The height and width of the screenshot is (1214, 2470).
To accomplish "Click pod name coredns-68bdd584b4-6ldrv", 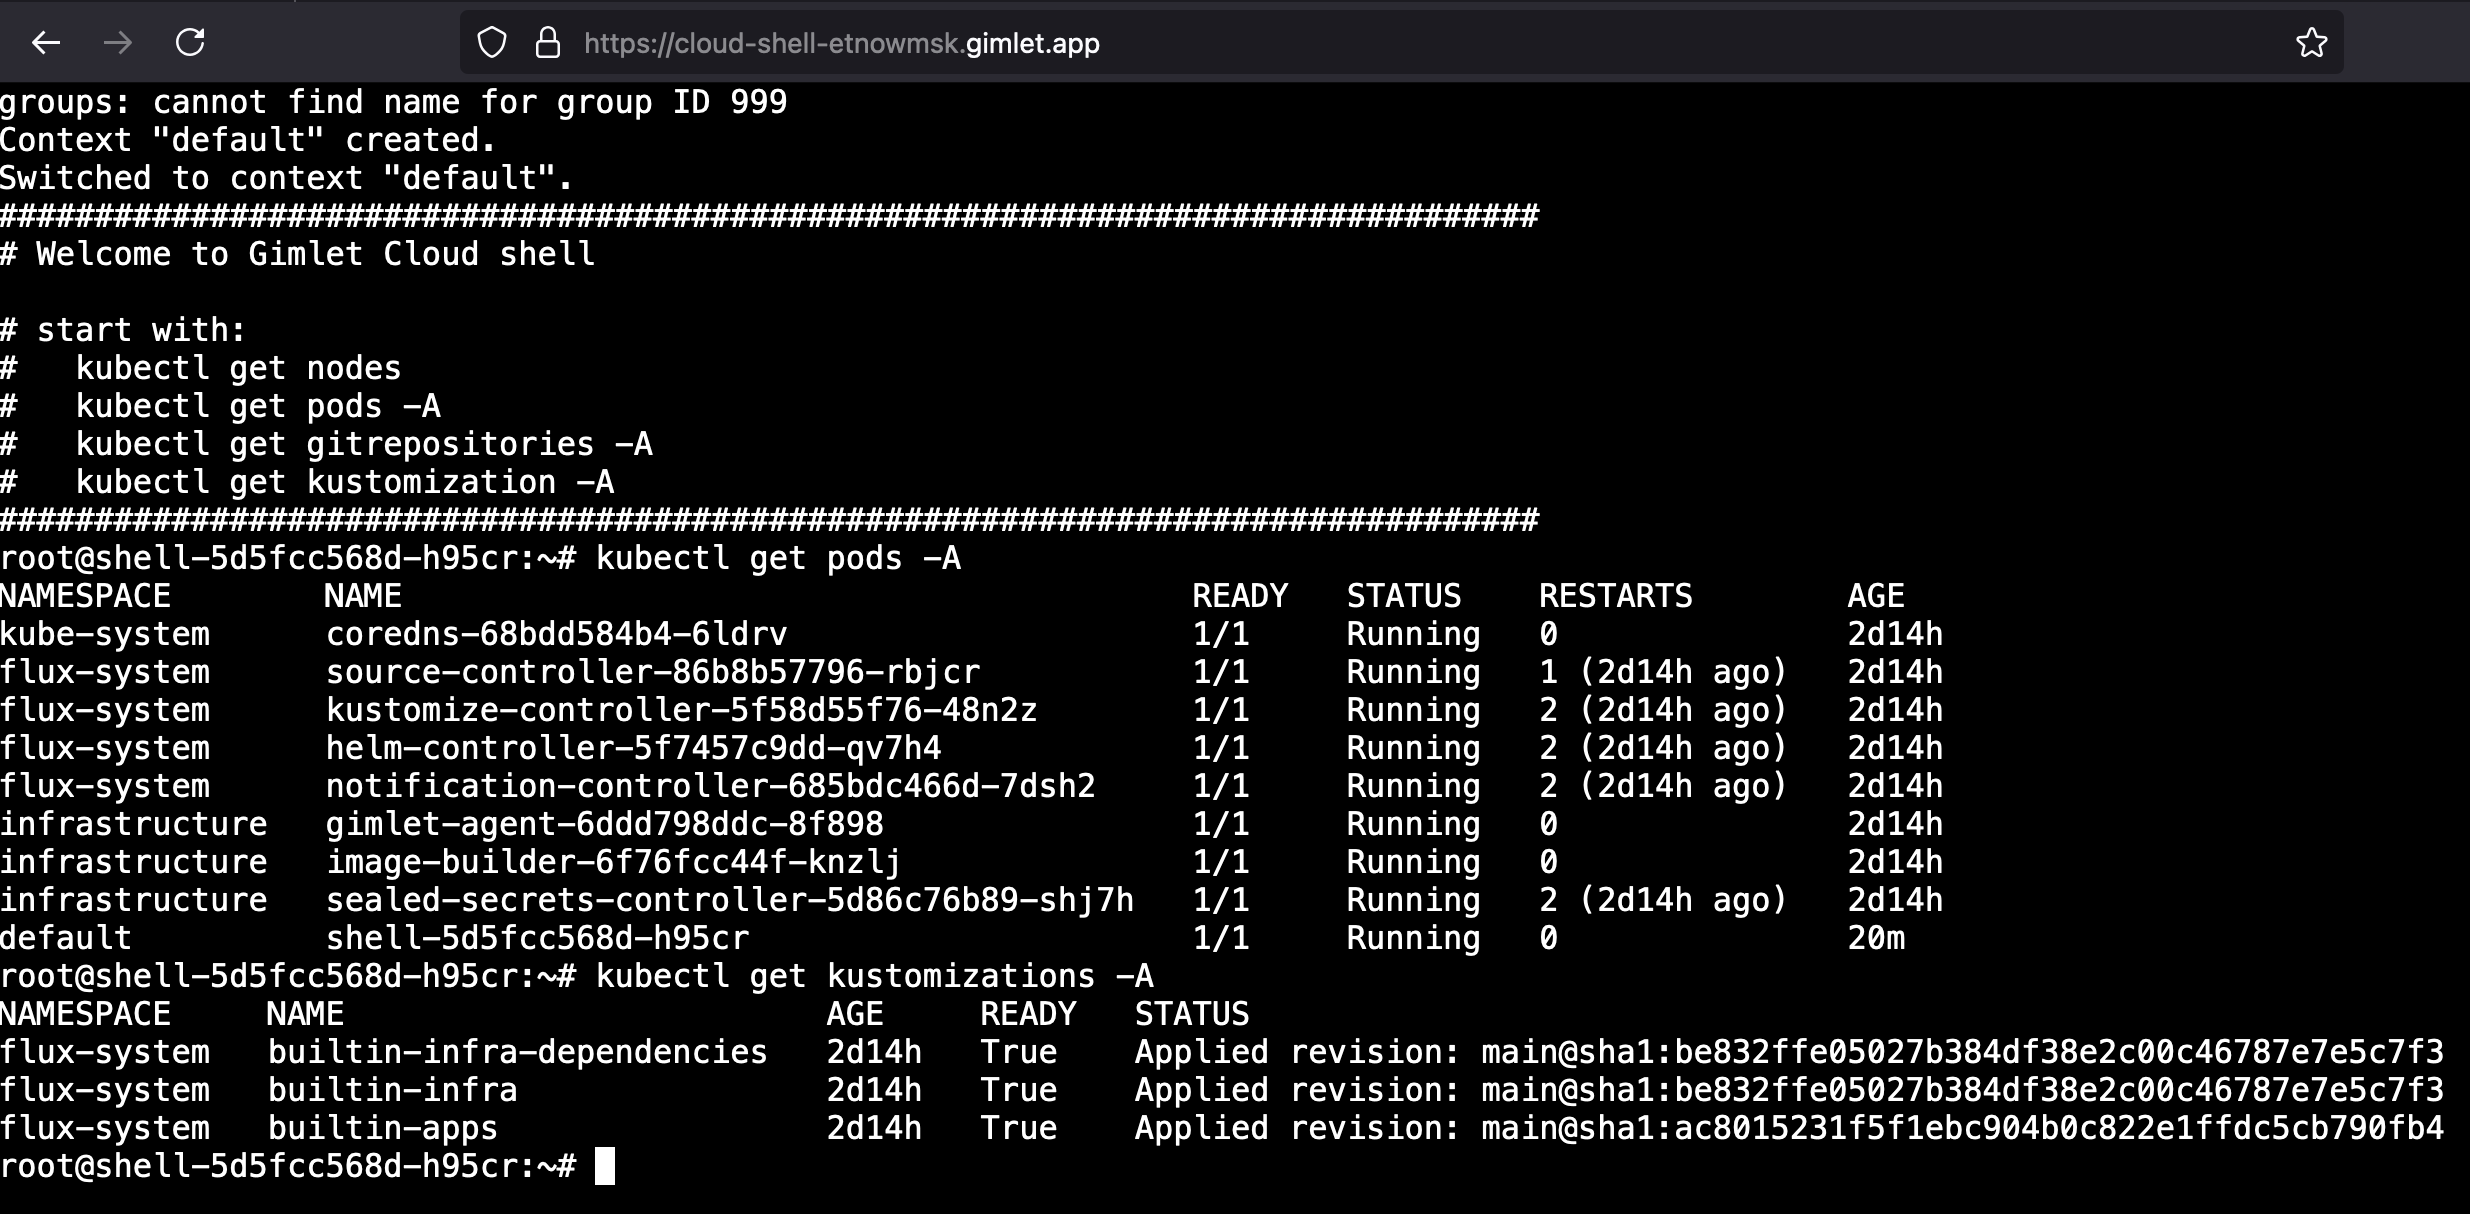I will click(557, 634).
